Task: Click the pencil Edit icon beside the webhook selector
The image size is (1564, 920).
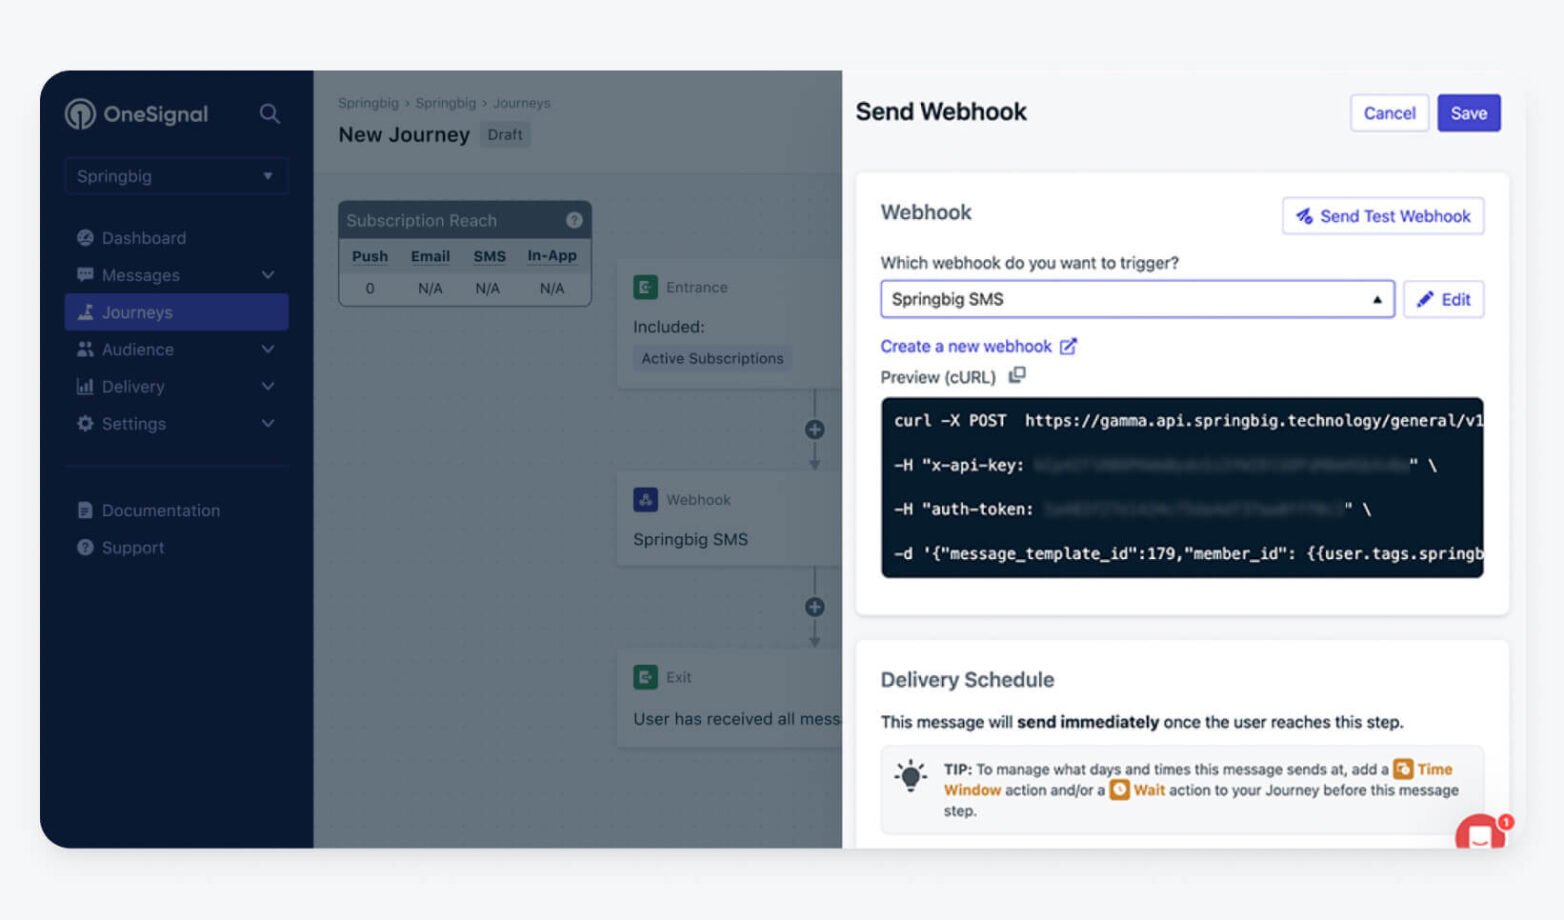Action: tap(1424, 299)
